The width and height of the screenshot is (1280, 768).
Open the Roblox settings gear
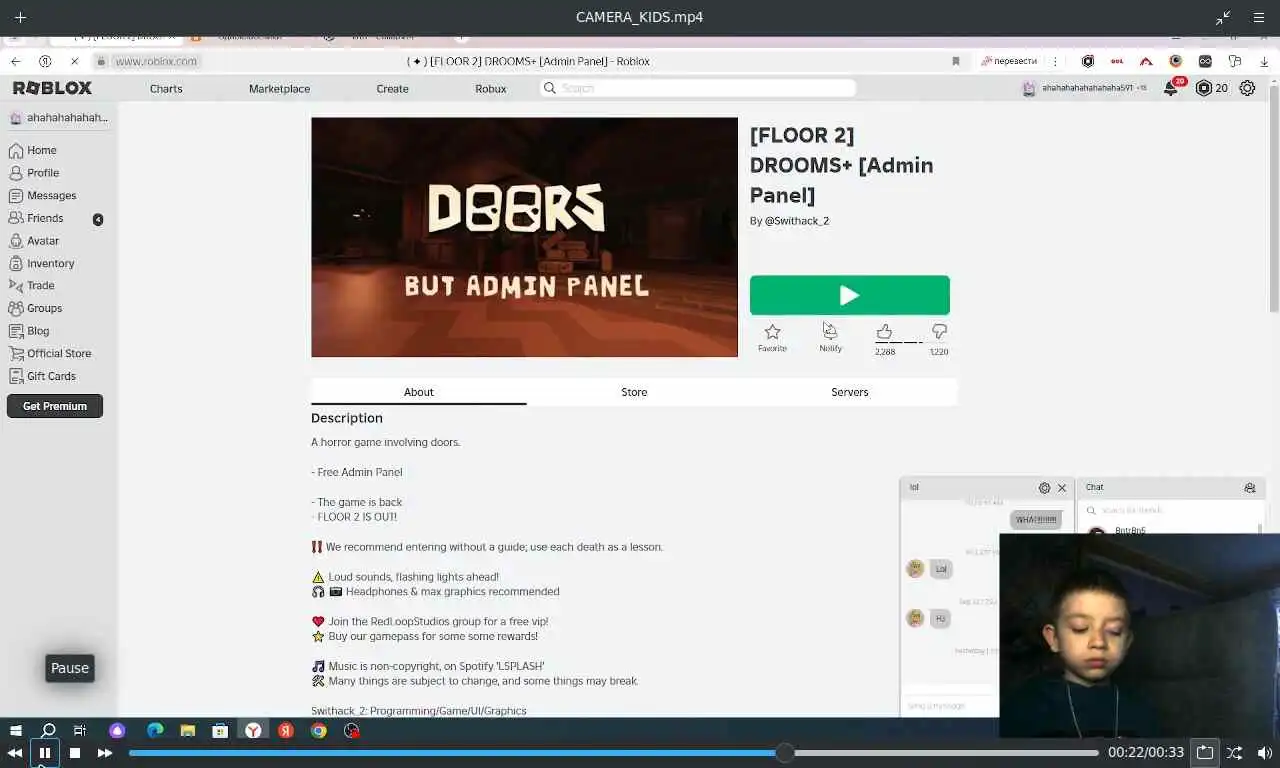click(x=1247, y=88)
